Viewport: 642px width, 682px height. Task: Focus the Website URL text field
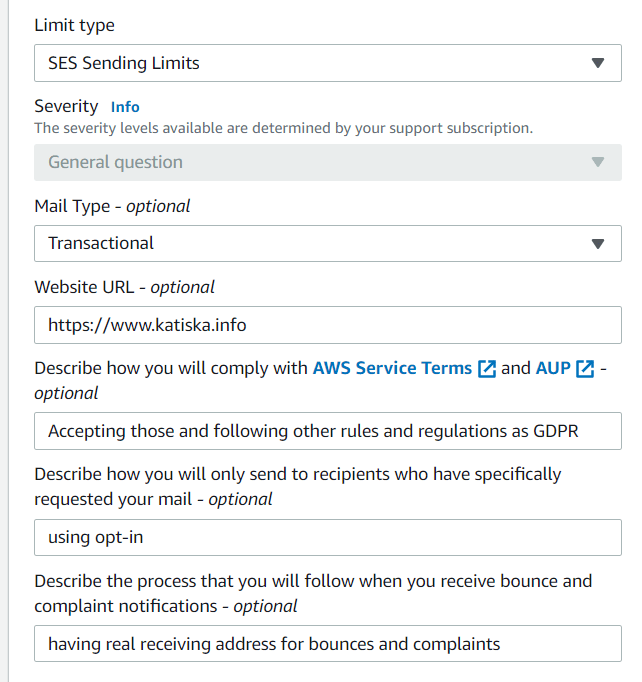[327, 325]
